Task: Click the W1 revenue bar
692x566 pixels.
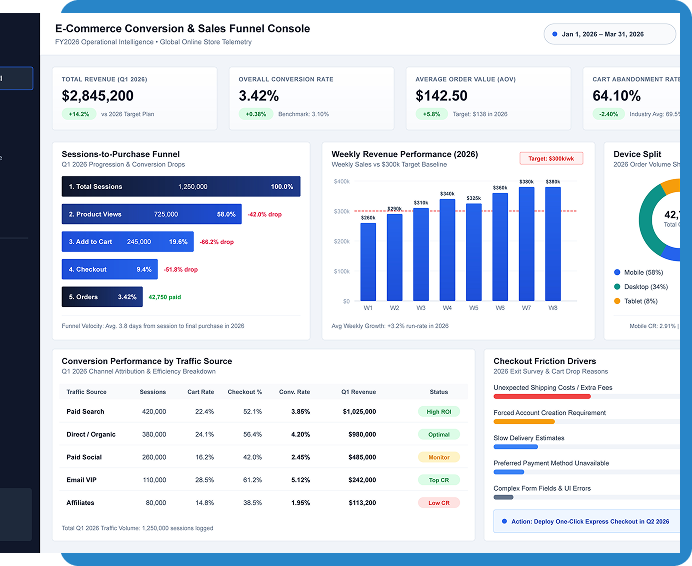Action: pyautogui.click(x=368, y=262)
